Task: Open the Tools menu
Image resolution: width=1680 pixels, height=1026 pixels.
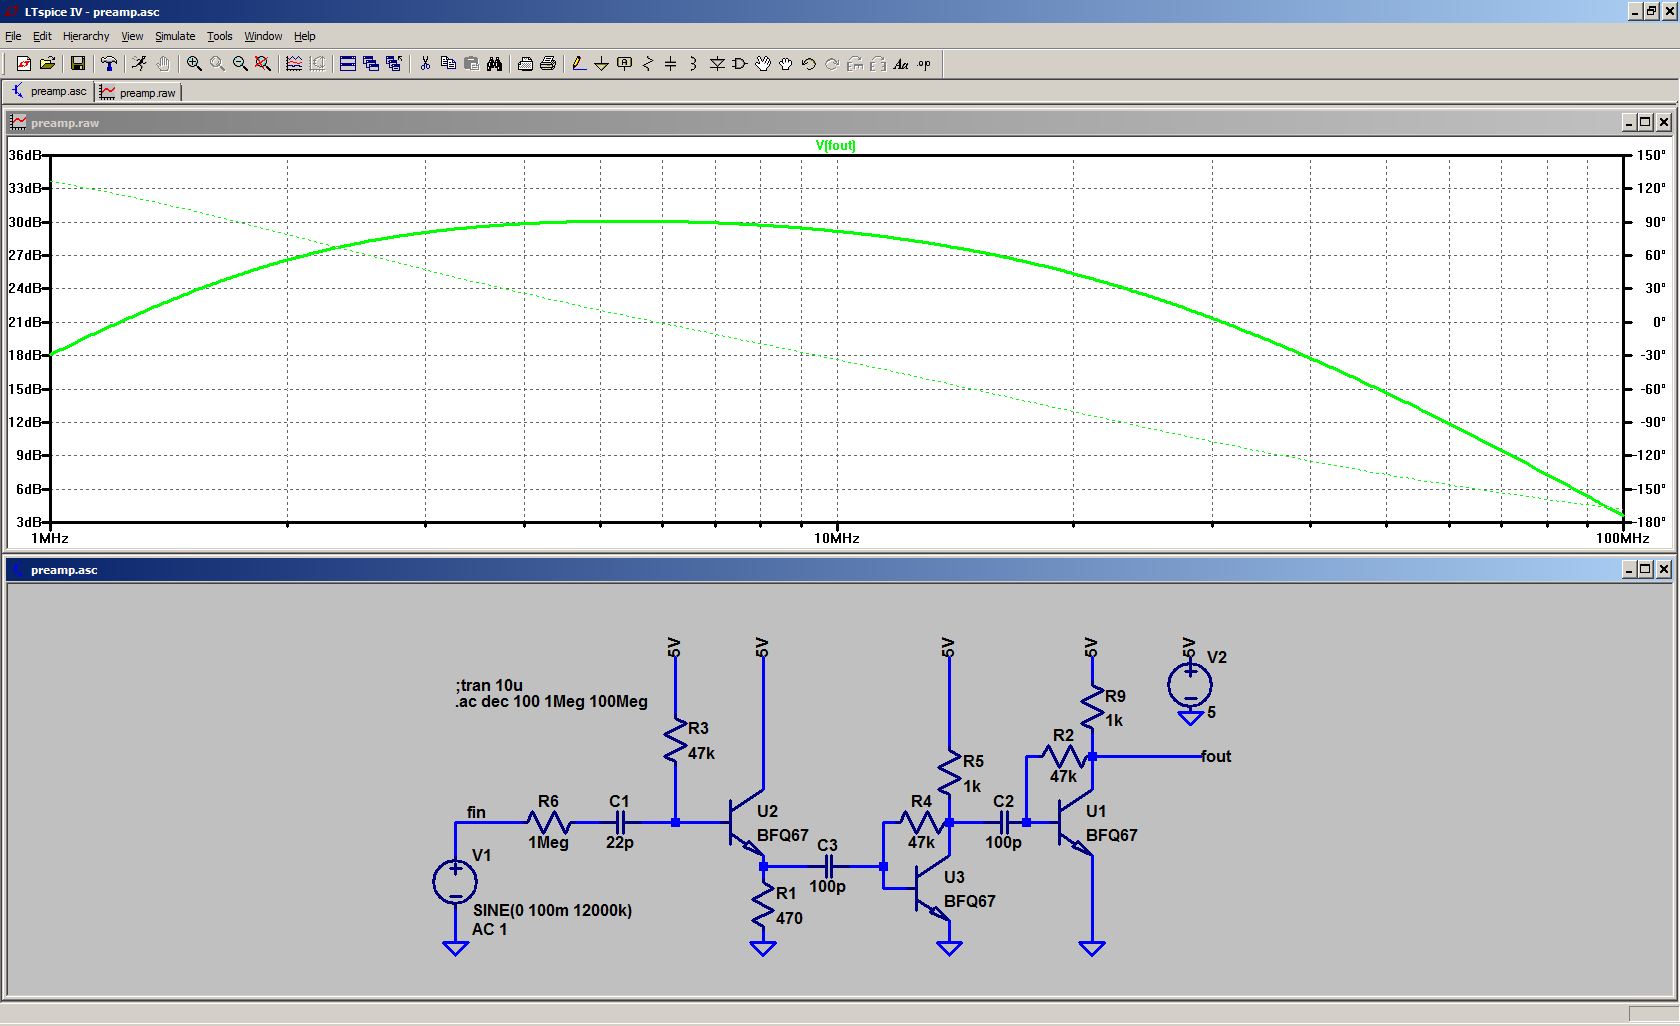Action: coord(220,36)
